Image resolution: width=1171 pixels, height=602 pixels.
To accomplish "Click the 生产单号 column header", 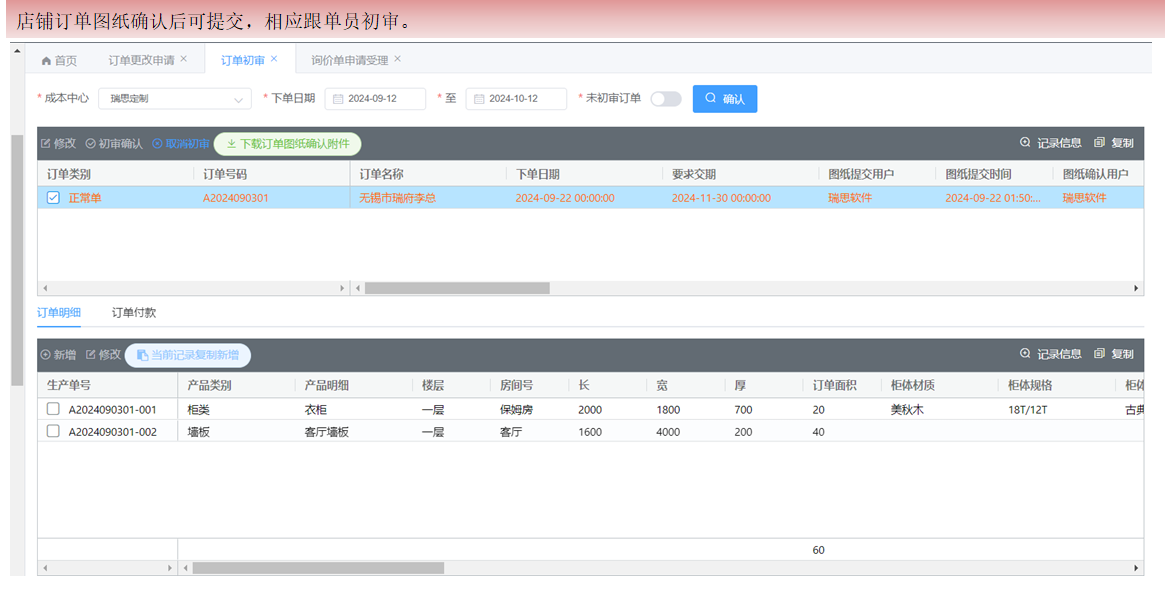I will click(x=69, y=385).
